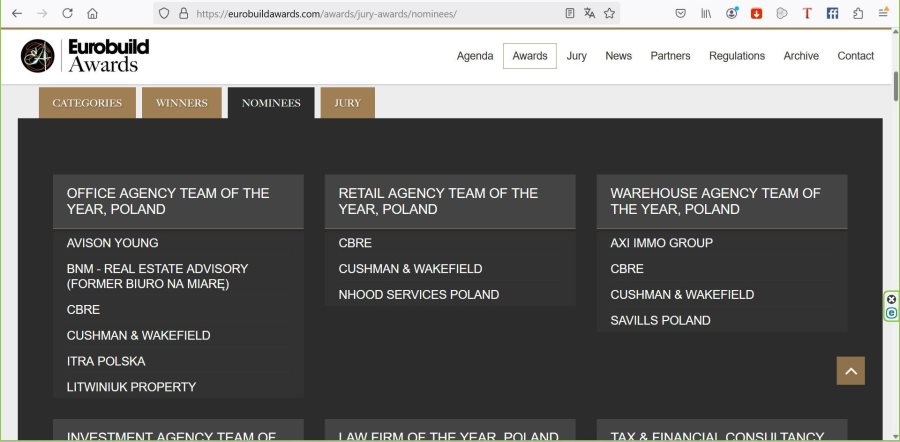Click the scroll-to-top arrow button
Image resolution: width=900 pixels, height=442 pixels.
pyautogui.click(x=851, y=370)
